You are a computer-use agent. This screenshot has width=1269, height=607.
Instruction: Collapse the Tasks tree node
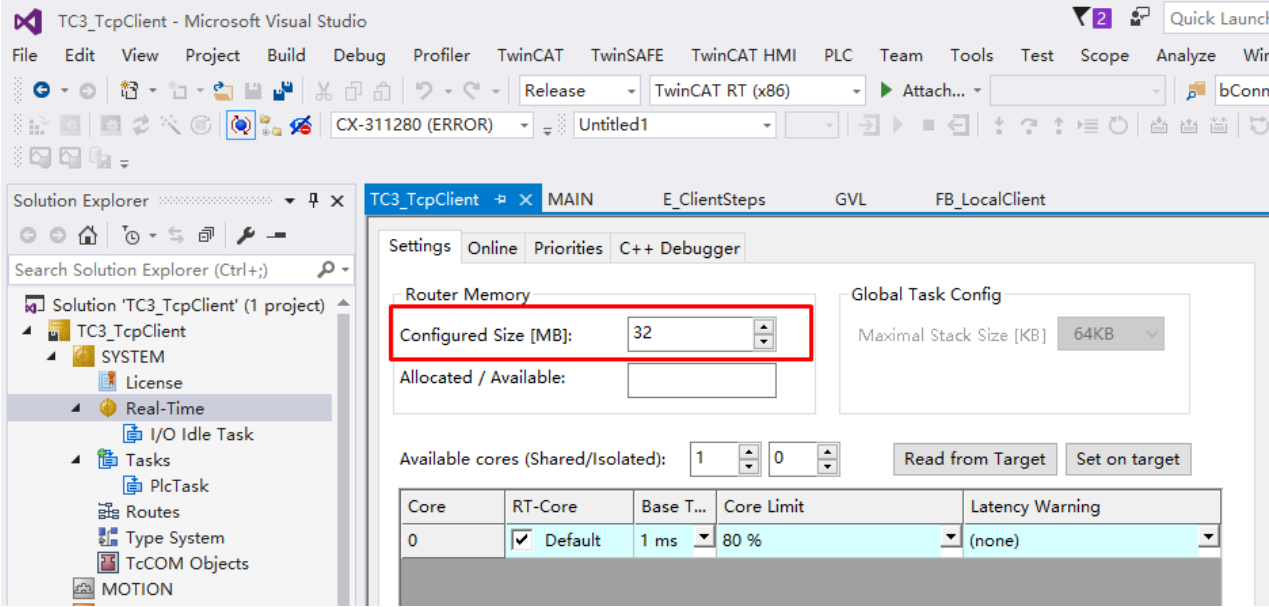pos(76,460)
